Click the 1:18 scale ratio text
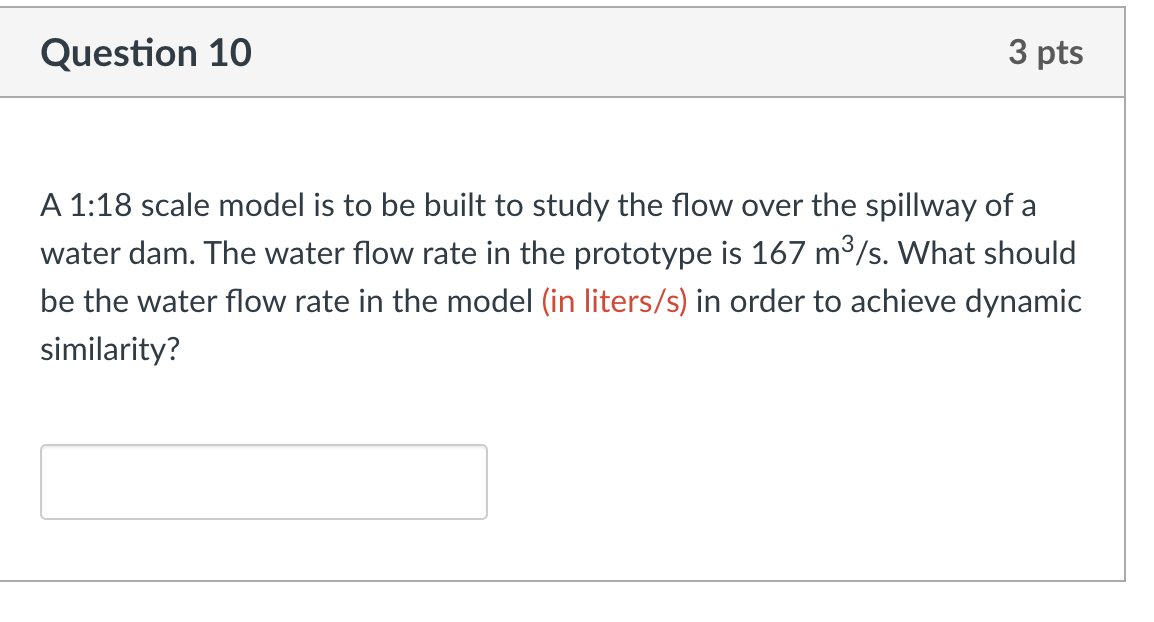Image resolution: width=1154 pixels, height=622 pixels. [x=100, y=205]
